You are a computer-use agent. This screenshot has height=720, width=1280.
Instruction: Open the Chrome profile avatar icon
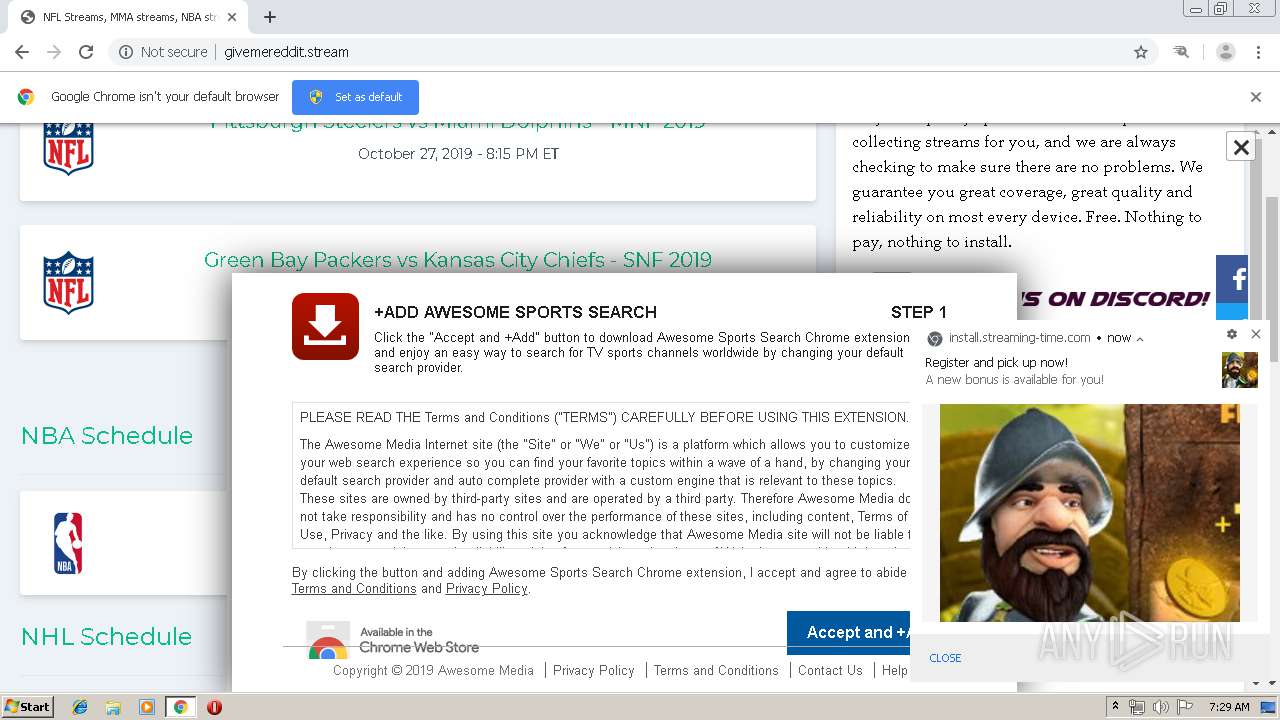click(1226, 52)
